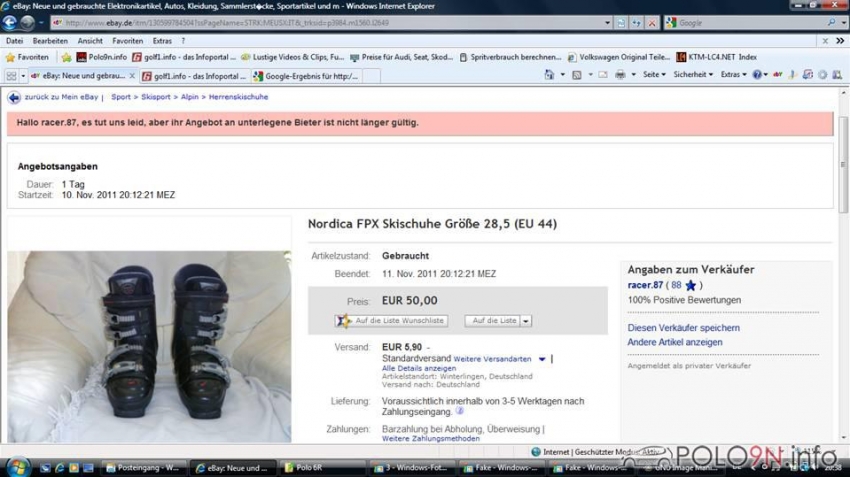Open the recent pages dropdown next to Forward
The width and height of the screenshot is (850, 477).
(x=41, y=23)
